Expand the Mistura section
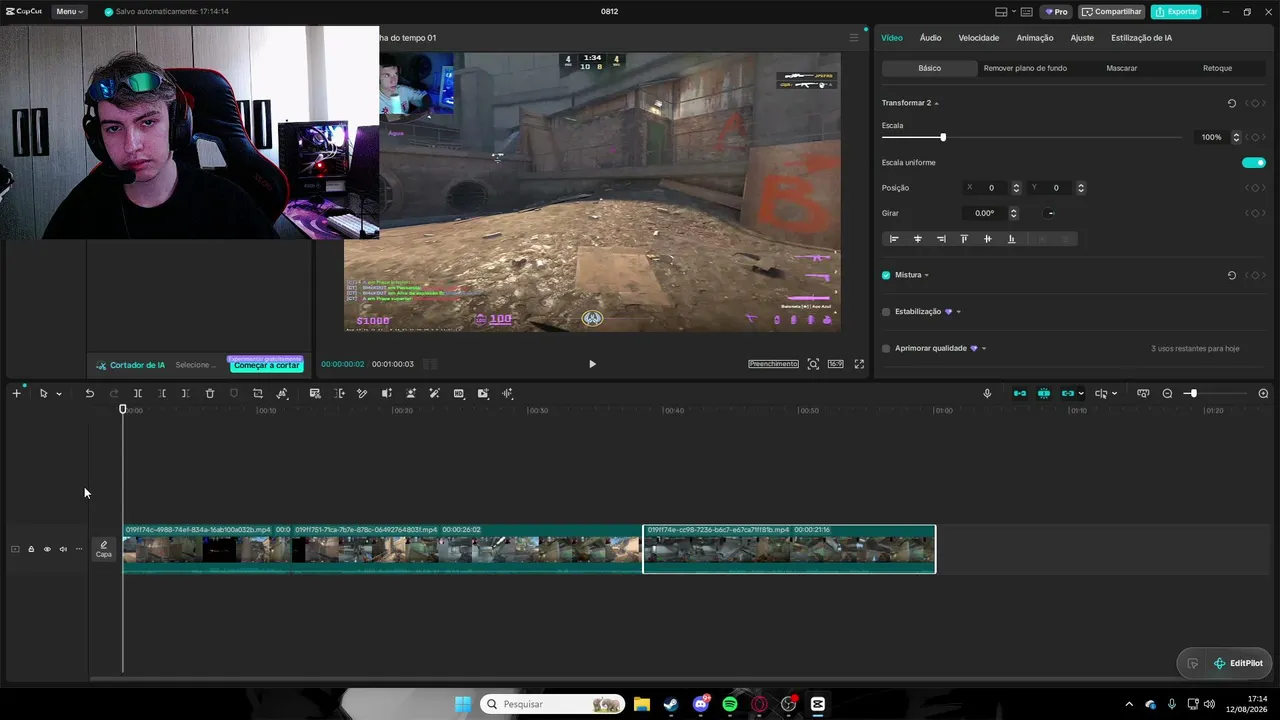The image size is (1280, 720). click(927, 275)
